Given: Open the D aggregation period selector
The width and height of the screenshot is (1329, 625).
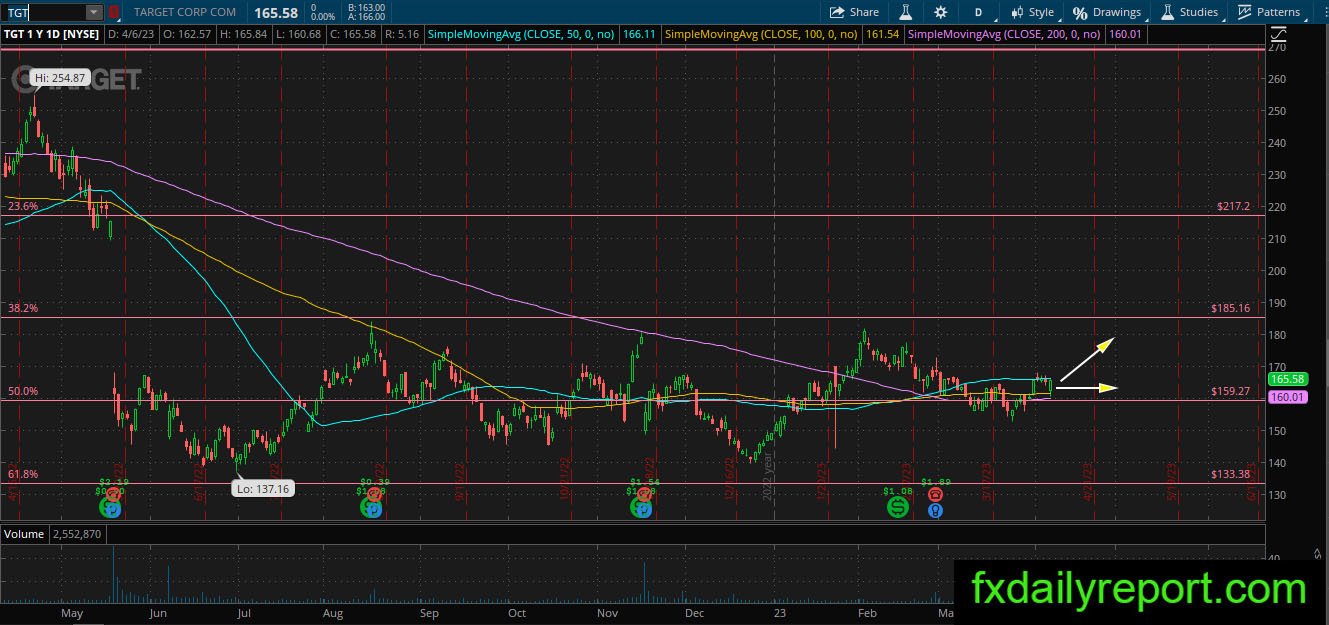Looking at the screenshot, I should click(x=979, y=12).
